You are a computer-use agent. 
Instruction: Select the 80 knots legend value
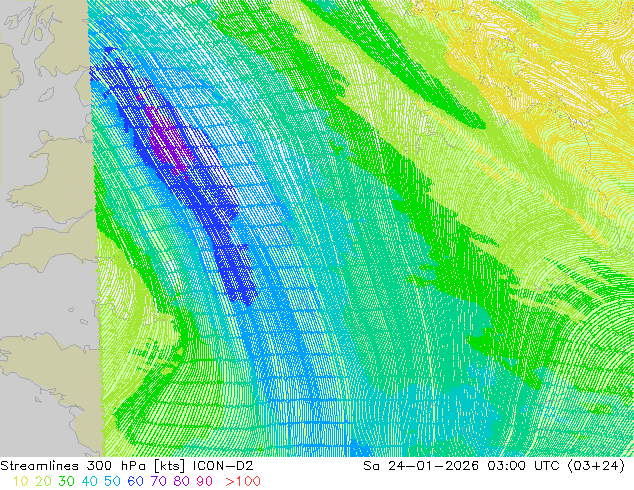[182, 481]
